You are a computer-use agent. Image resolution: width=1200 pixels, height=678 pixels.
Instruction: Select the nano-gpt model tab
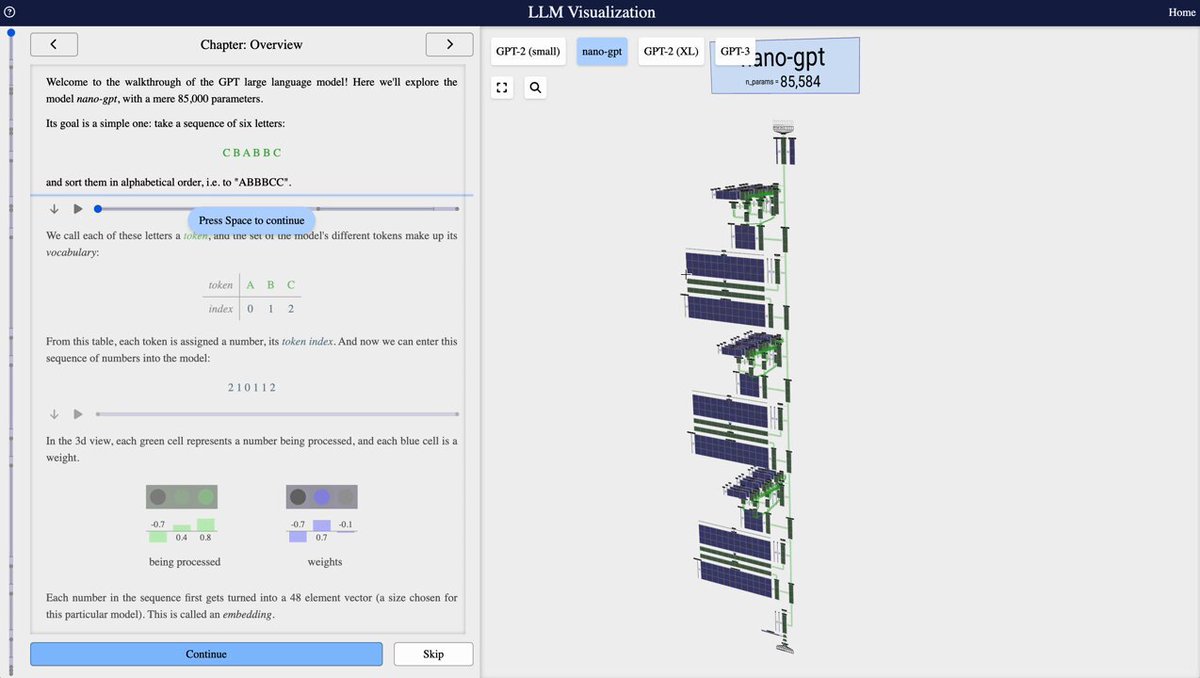602,51
